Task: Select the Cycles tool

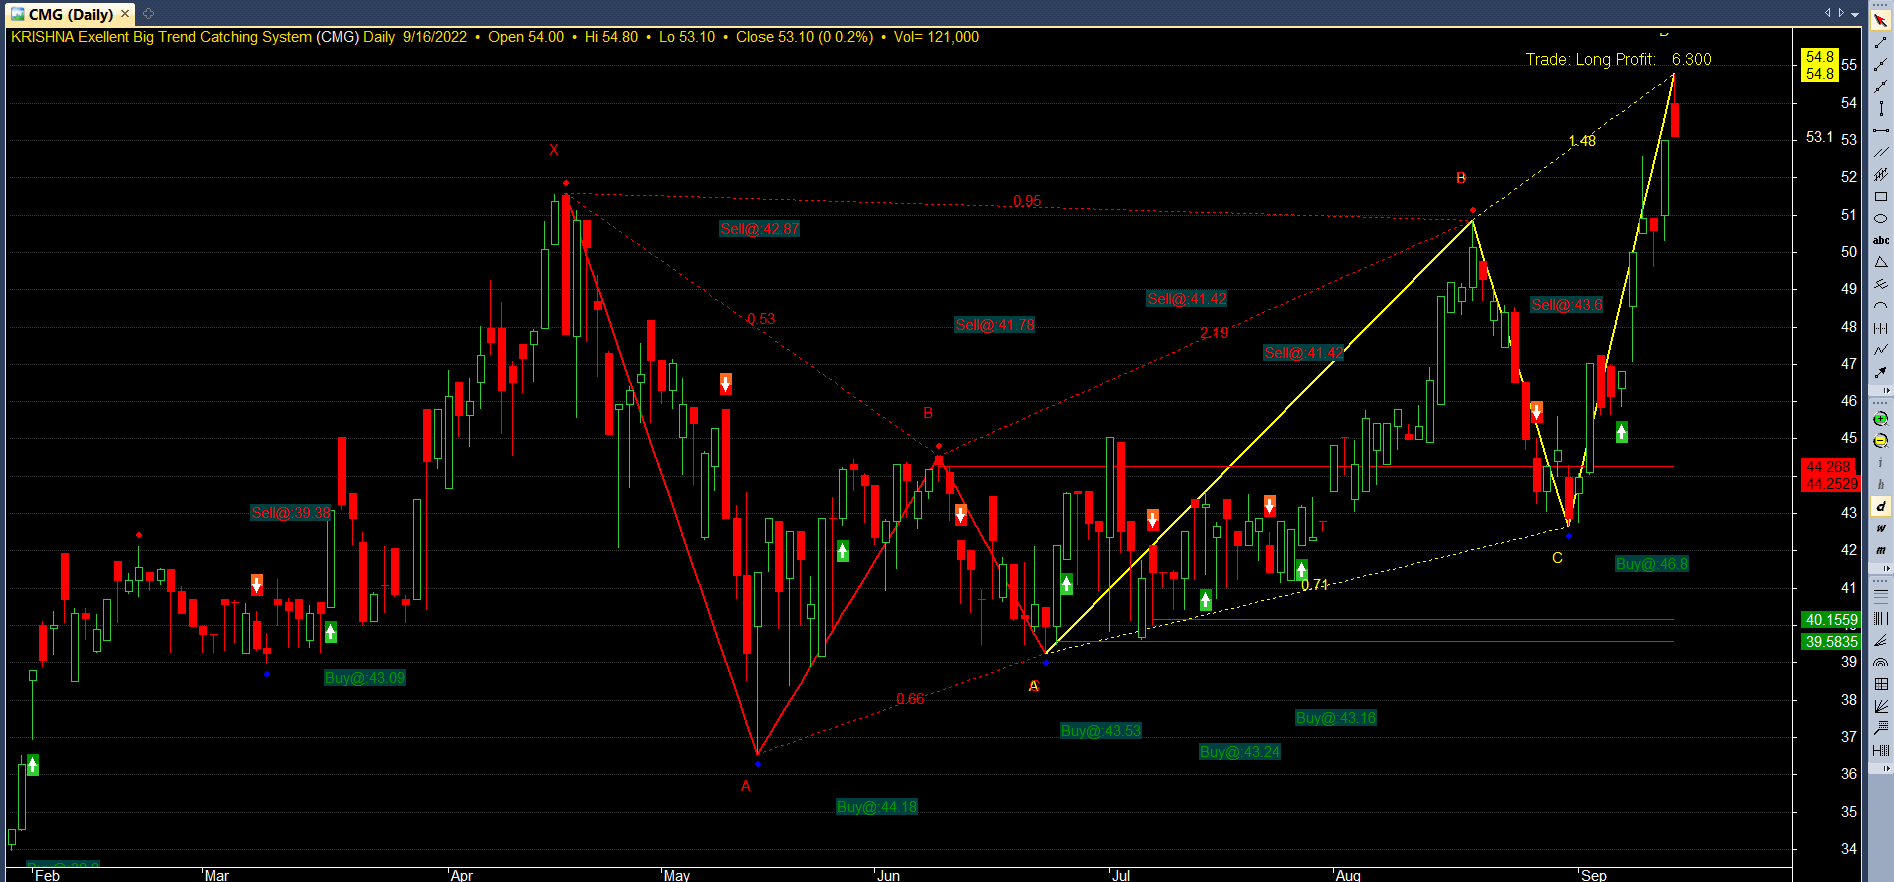Action: tap(1881, 328)
